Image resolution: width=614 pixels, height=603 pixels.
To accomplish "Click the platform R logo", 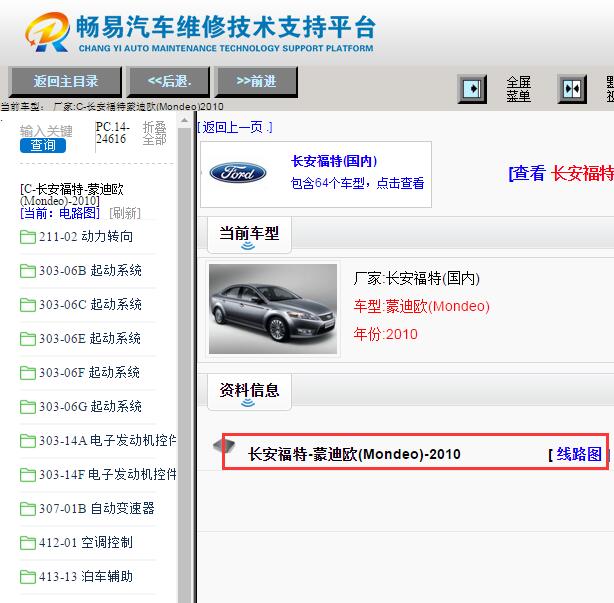I will point(48,32).
